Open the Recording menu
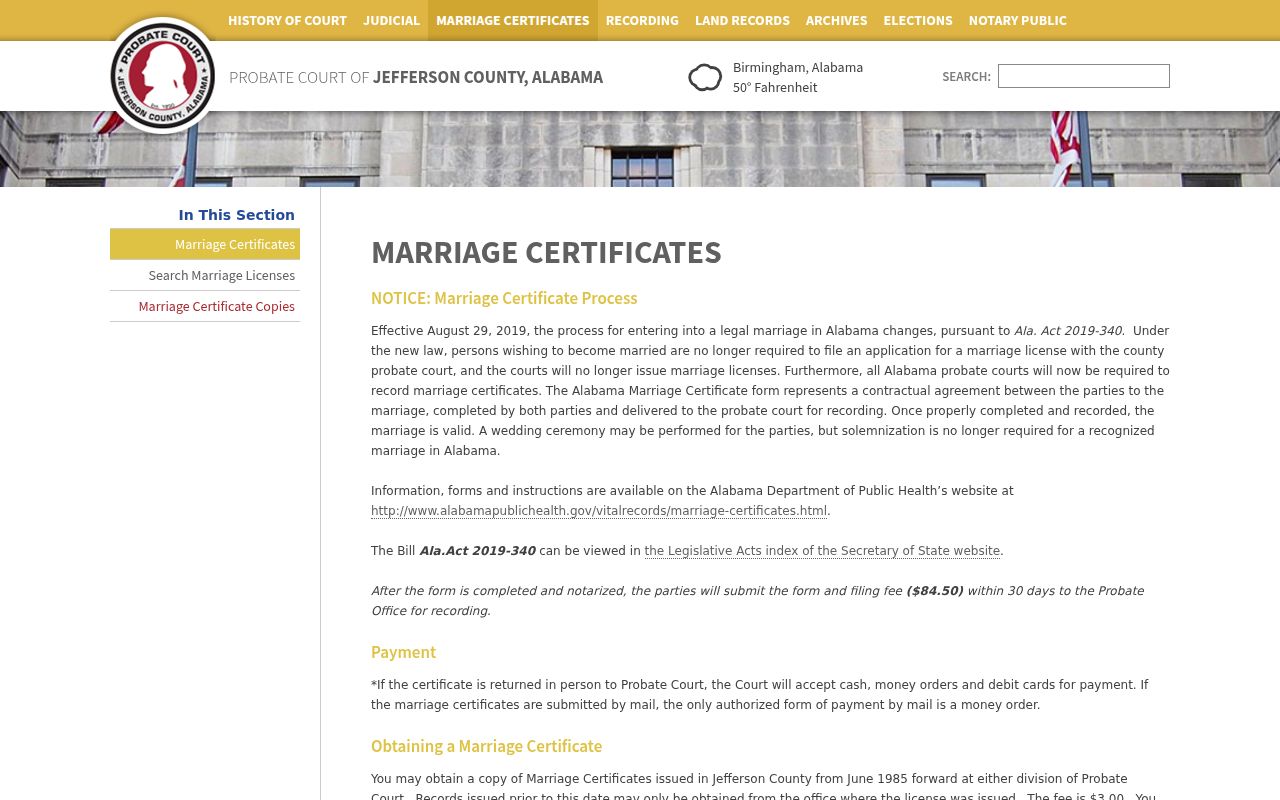This screenshot has height=800, width=1280. (642, 20)
